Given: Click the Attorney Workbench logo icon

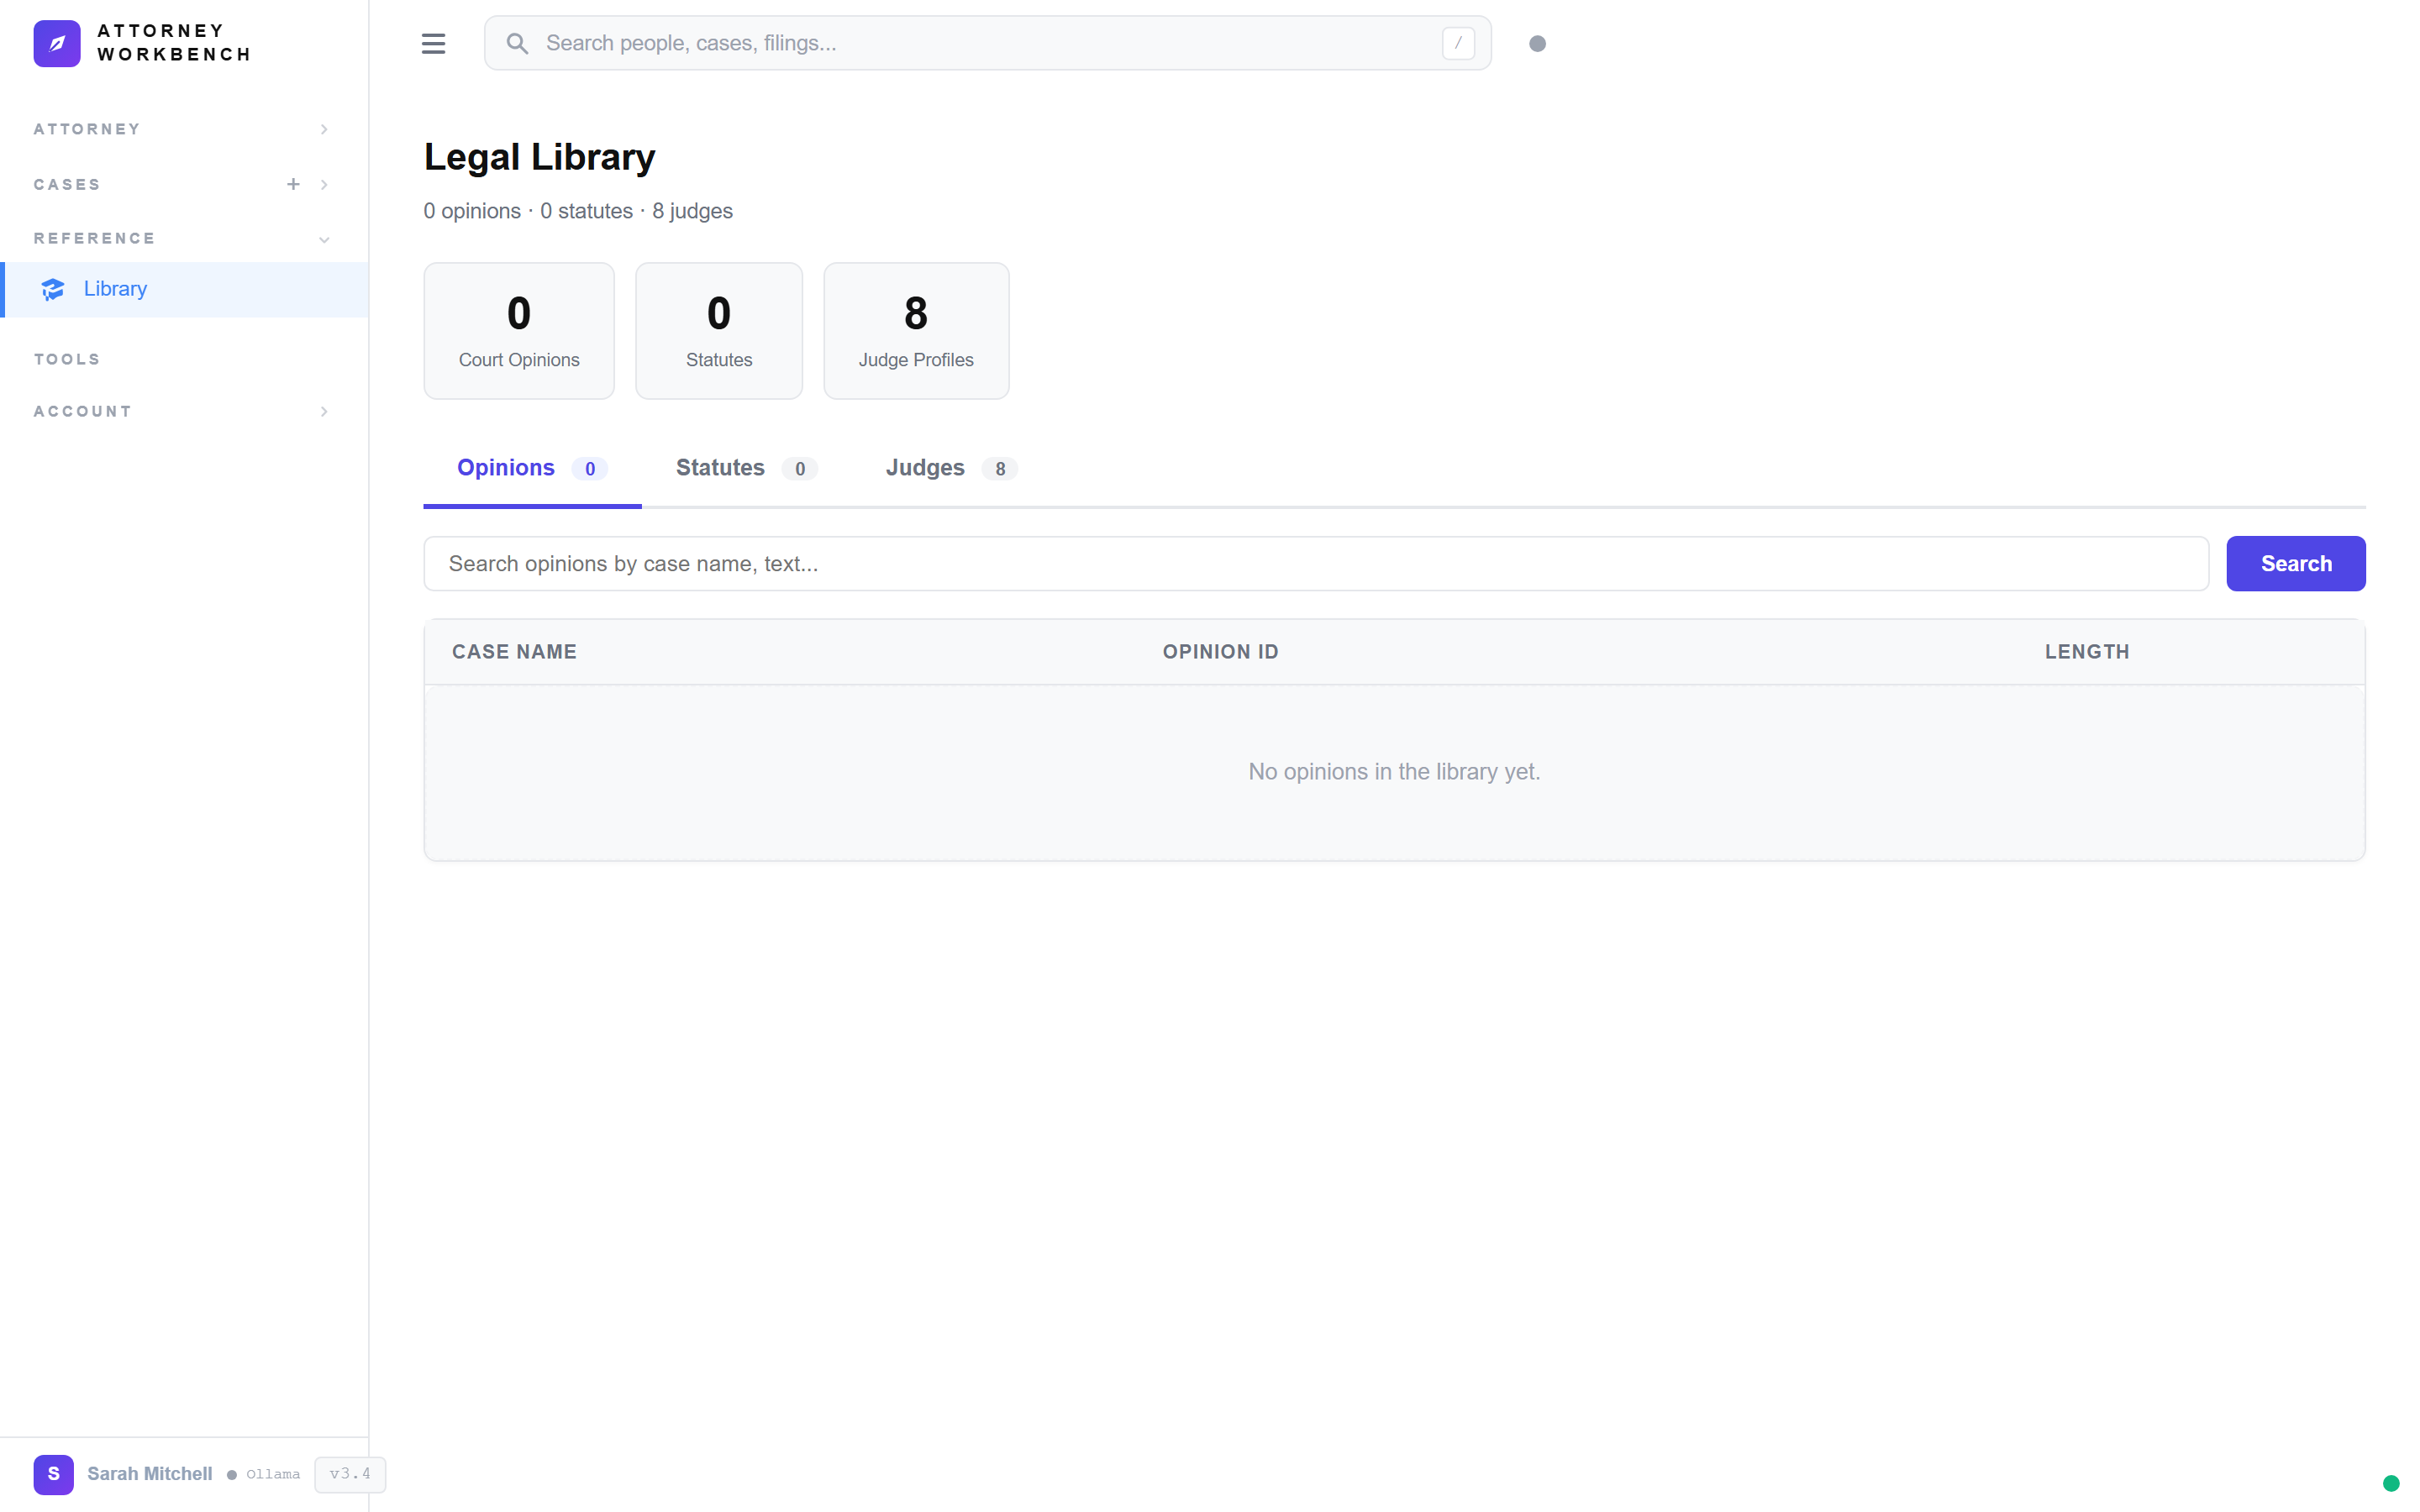Looking at the screenshot, I should [x=57, y=43].
